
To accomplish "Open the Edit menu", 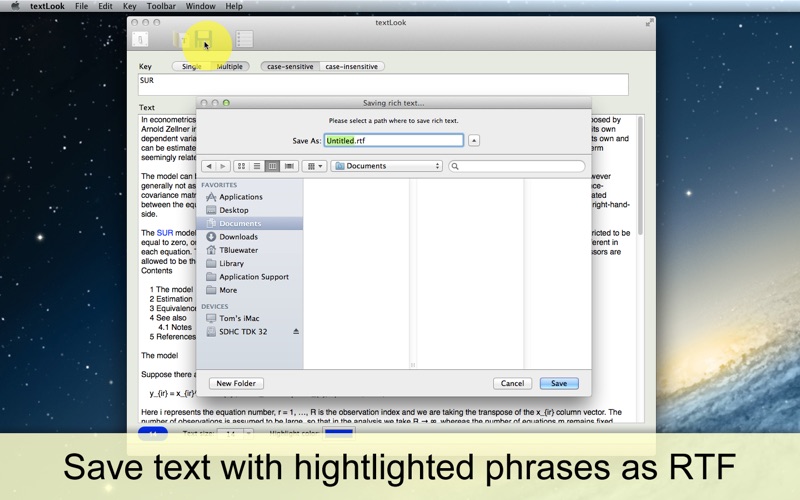I will pos(106,6).
